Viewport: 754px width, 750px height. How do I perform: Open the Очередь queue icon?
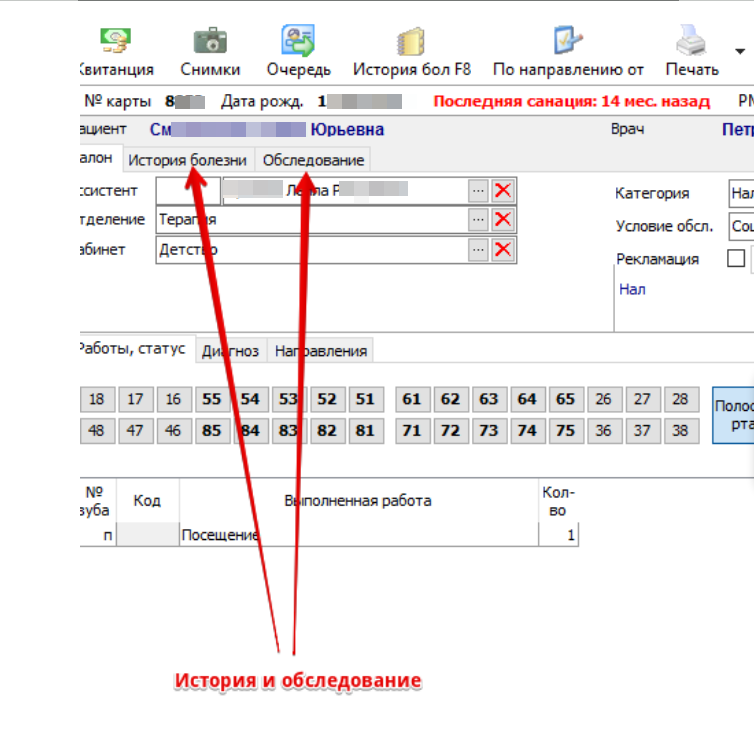coord(298,40)
